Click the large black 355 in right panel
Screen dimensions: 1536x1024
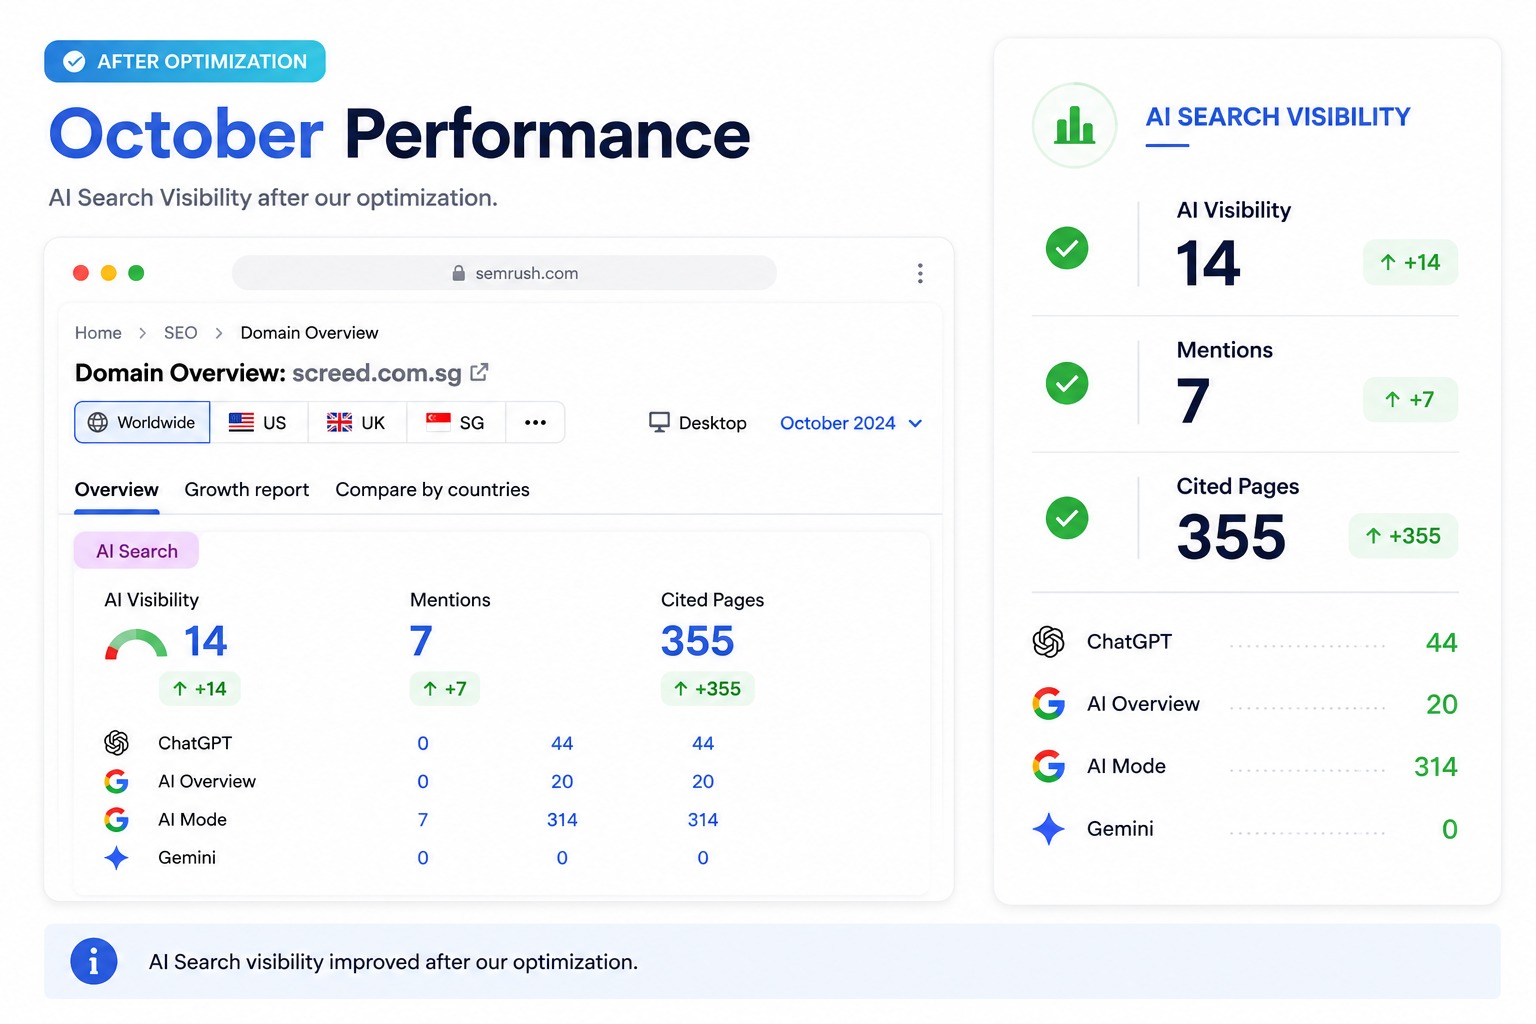[1231, 537]
